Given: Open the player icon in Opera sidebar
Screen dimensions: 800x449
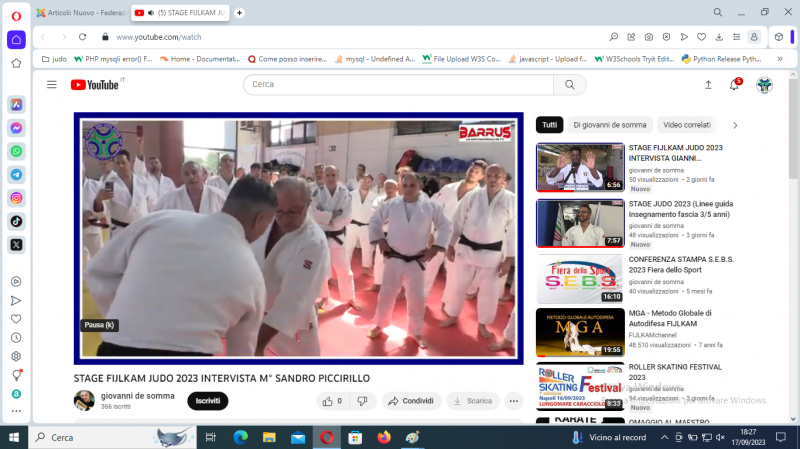Looking at the screenshot, I should click(x=16, y=282).
